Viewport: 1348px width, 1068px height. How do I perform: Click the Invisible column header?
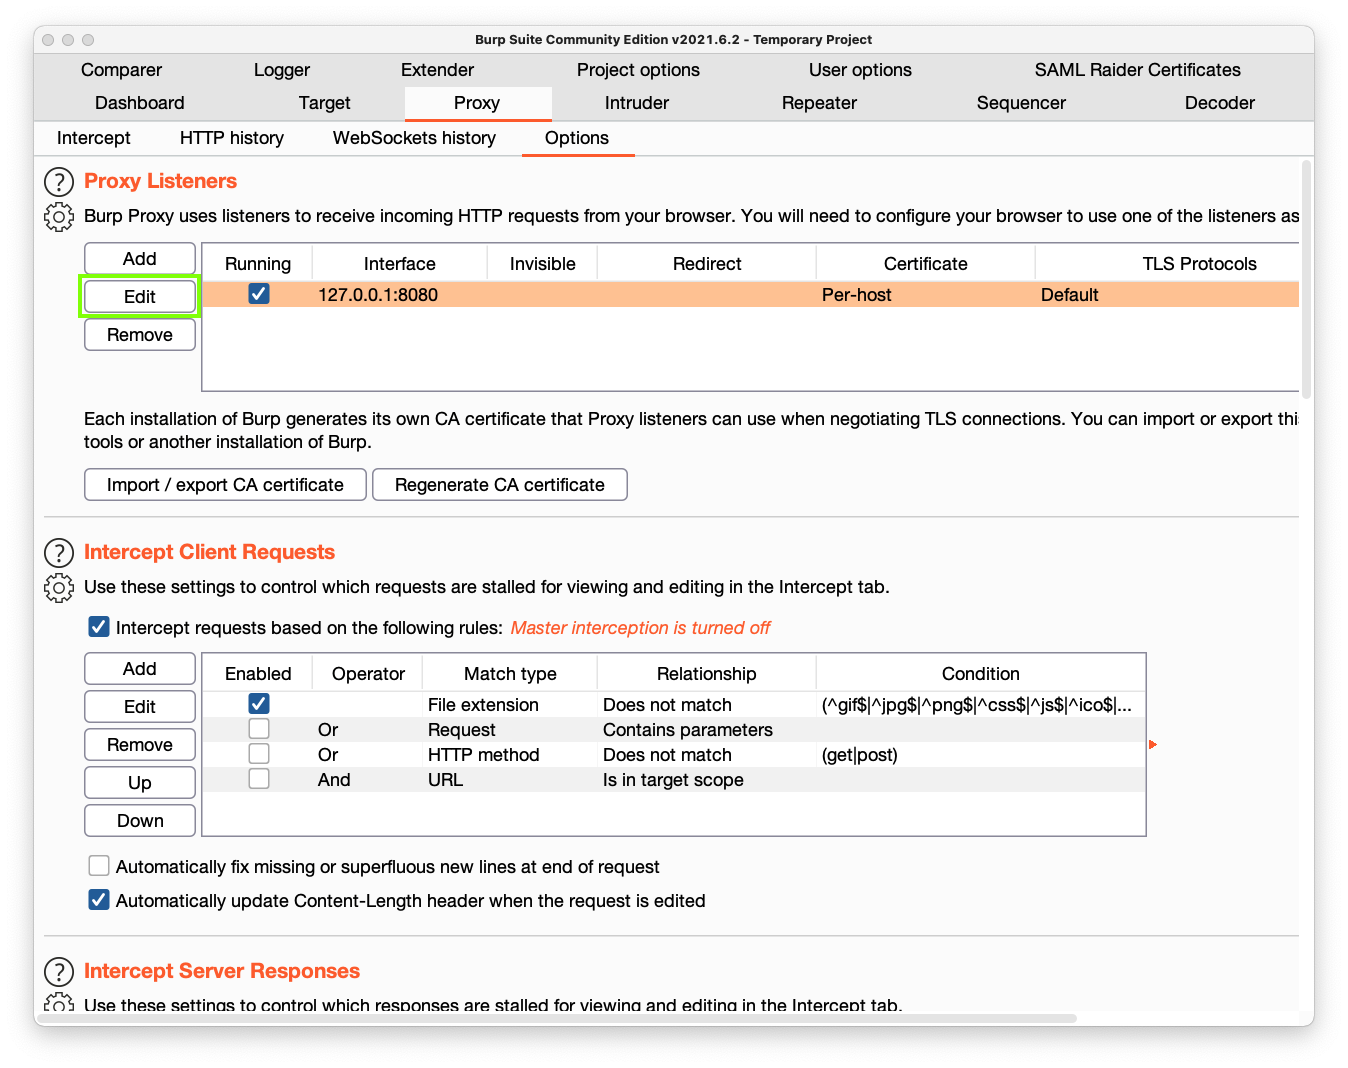[x=543, y=264]
